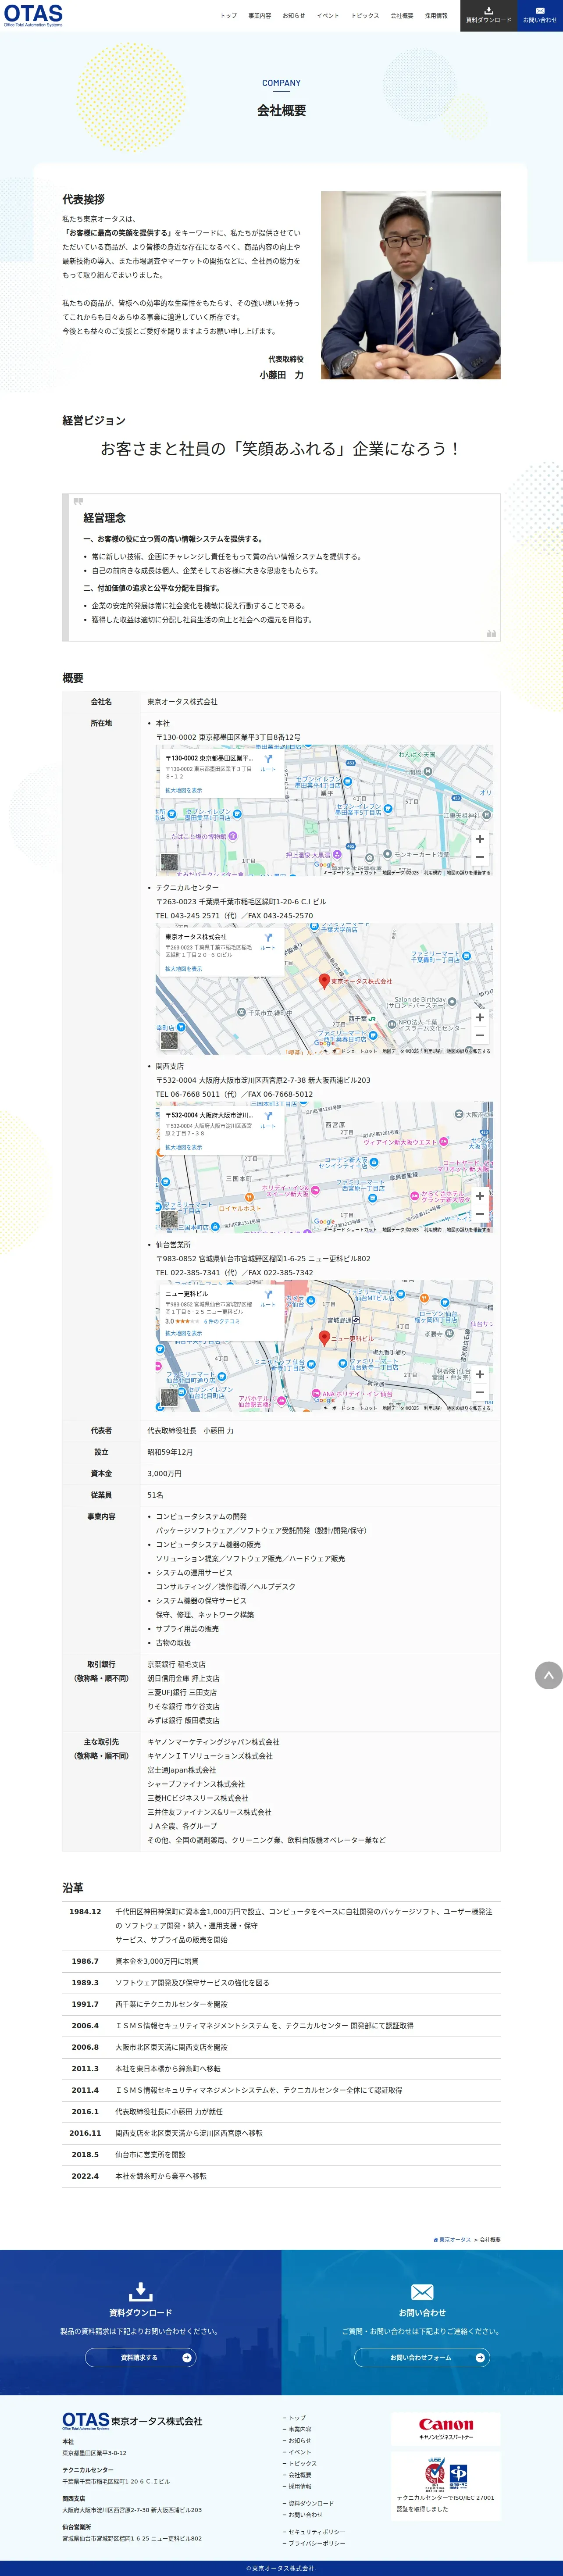Click header 資料ダウンロード download icon button
563x2576 pixels.
[489, 15]
